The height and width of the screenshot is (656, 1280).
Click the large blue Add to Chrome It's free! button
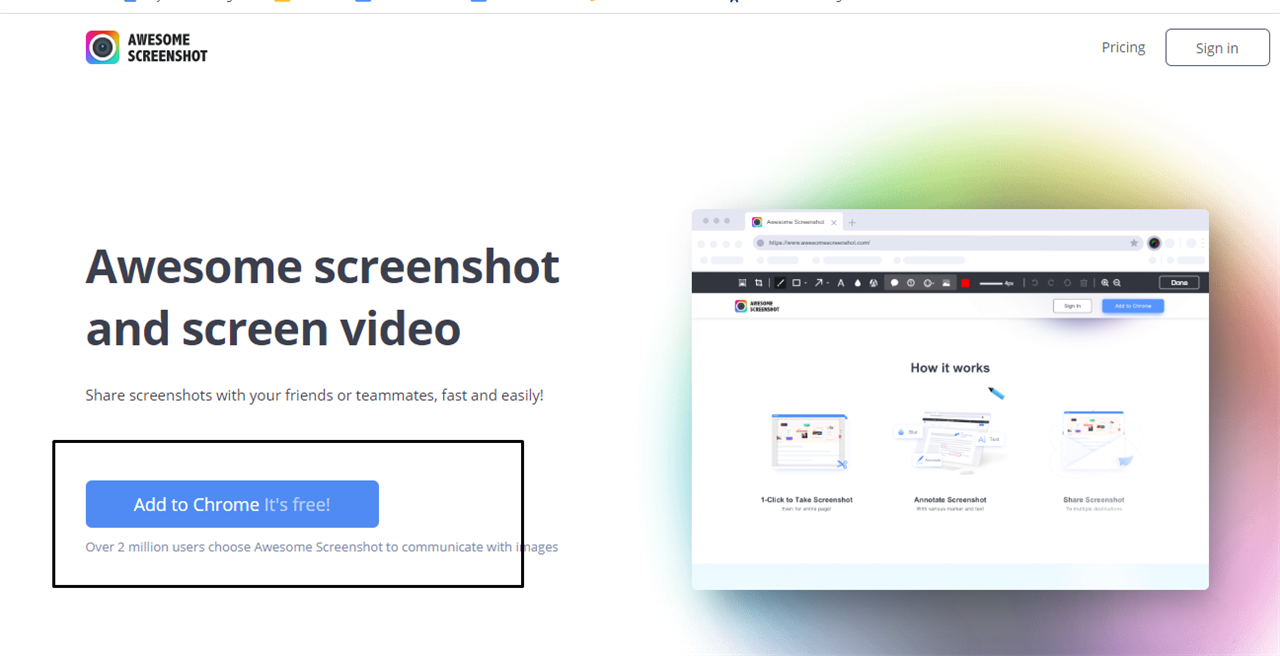click(x=232, y=504)
